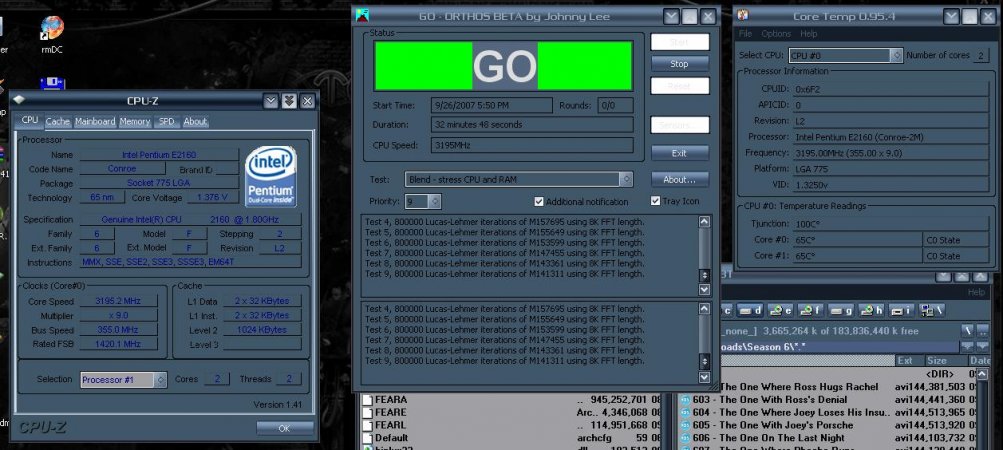Screen dimensions: 1003x450
Task: Click icon of episode 604 file
Action: click(684, 413)
